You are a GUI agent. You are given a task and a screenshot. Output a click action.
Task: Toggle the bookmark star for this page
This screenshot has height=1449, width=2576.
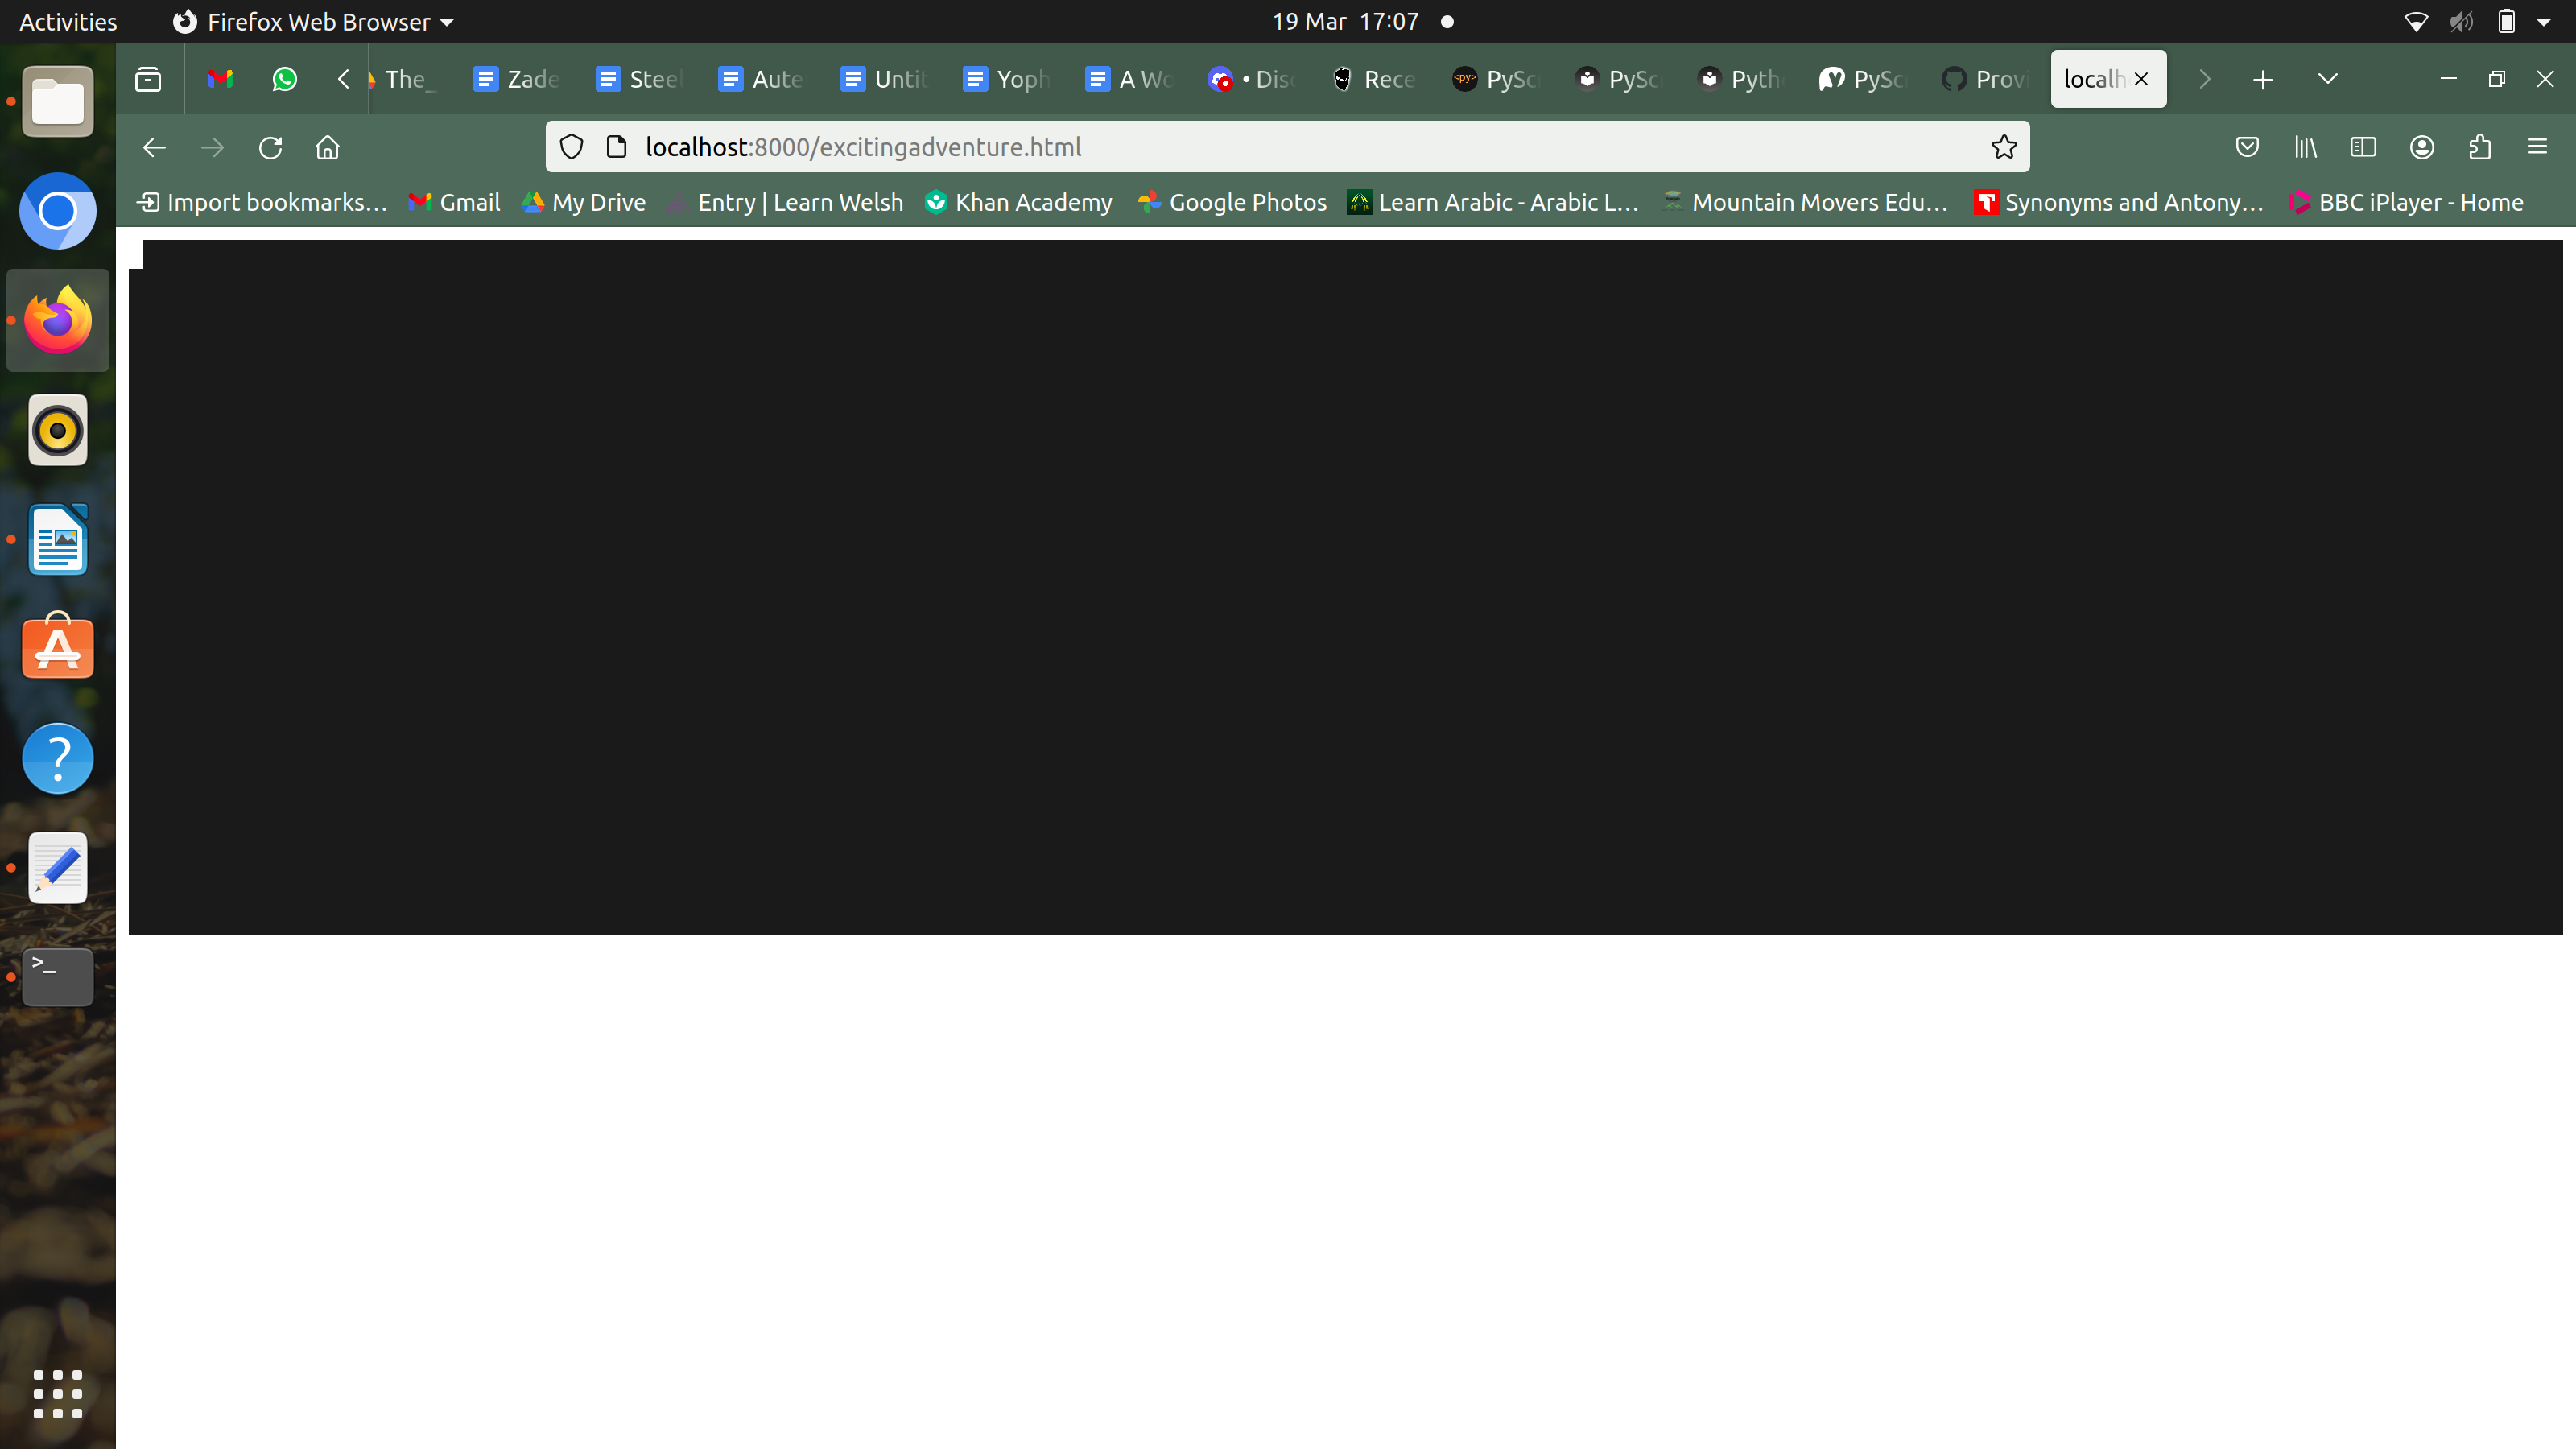pyautogui.click(x=2003, y=147)
